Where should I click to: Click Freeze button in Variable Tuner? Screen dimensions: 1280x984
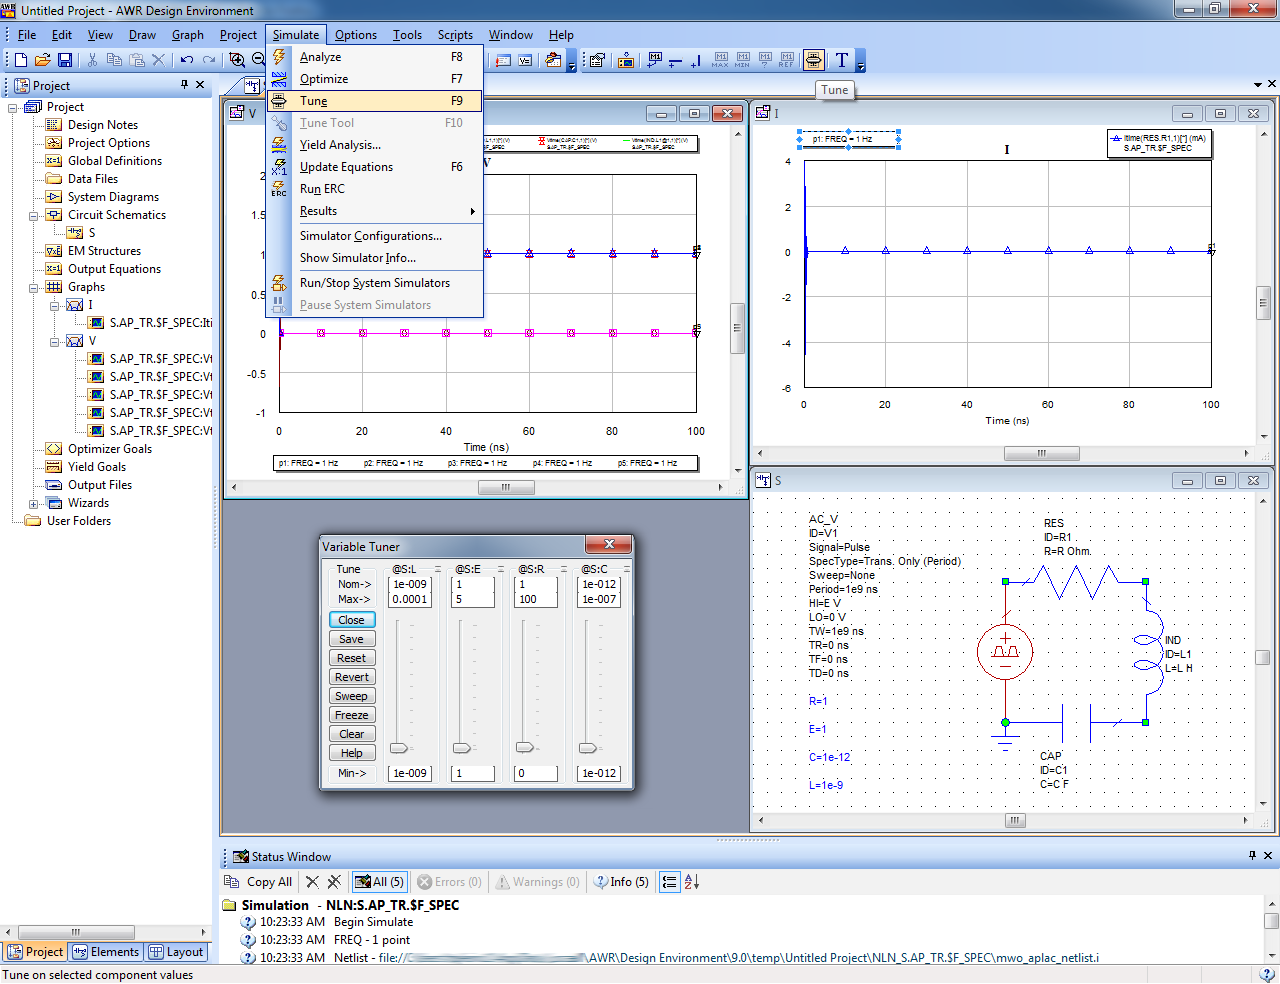point(352,715)
